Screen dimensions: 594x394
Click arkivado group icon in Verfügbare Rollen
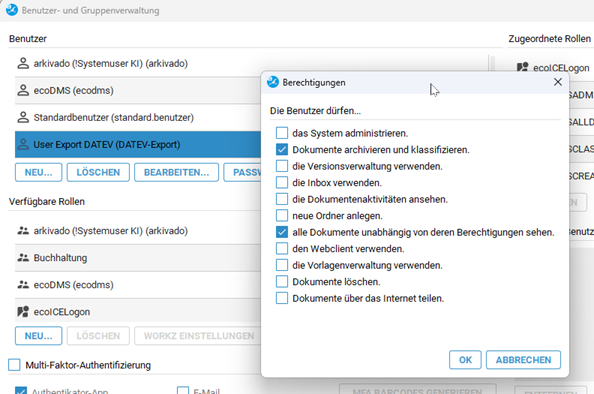coord(23,231)
